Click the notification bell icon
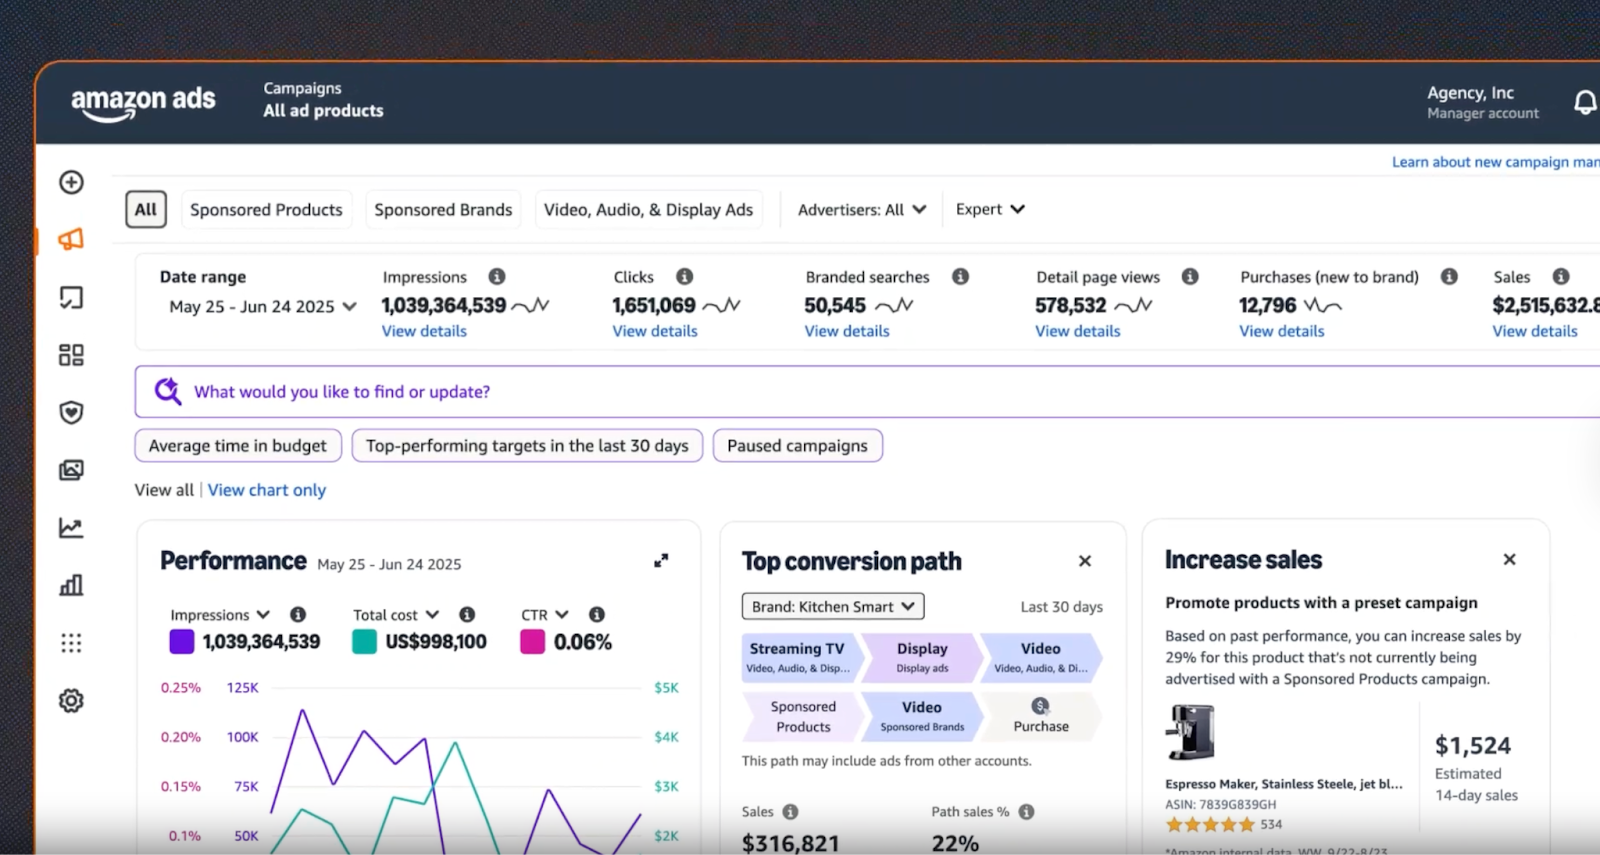Viewport: 1600px width, 855px height. (x=1585, y=103)
